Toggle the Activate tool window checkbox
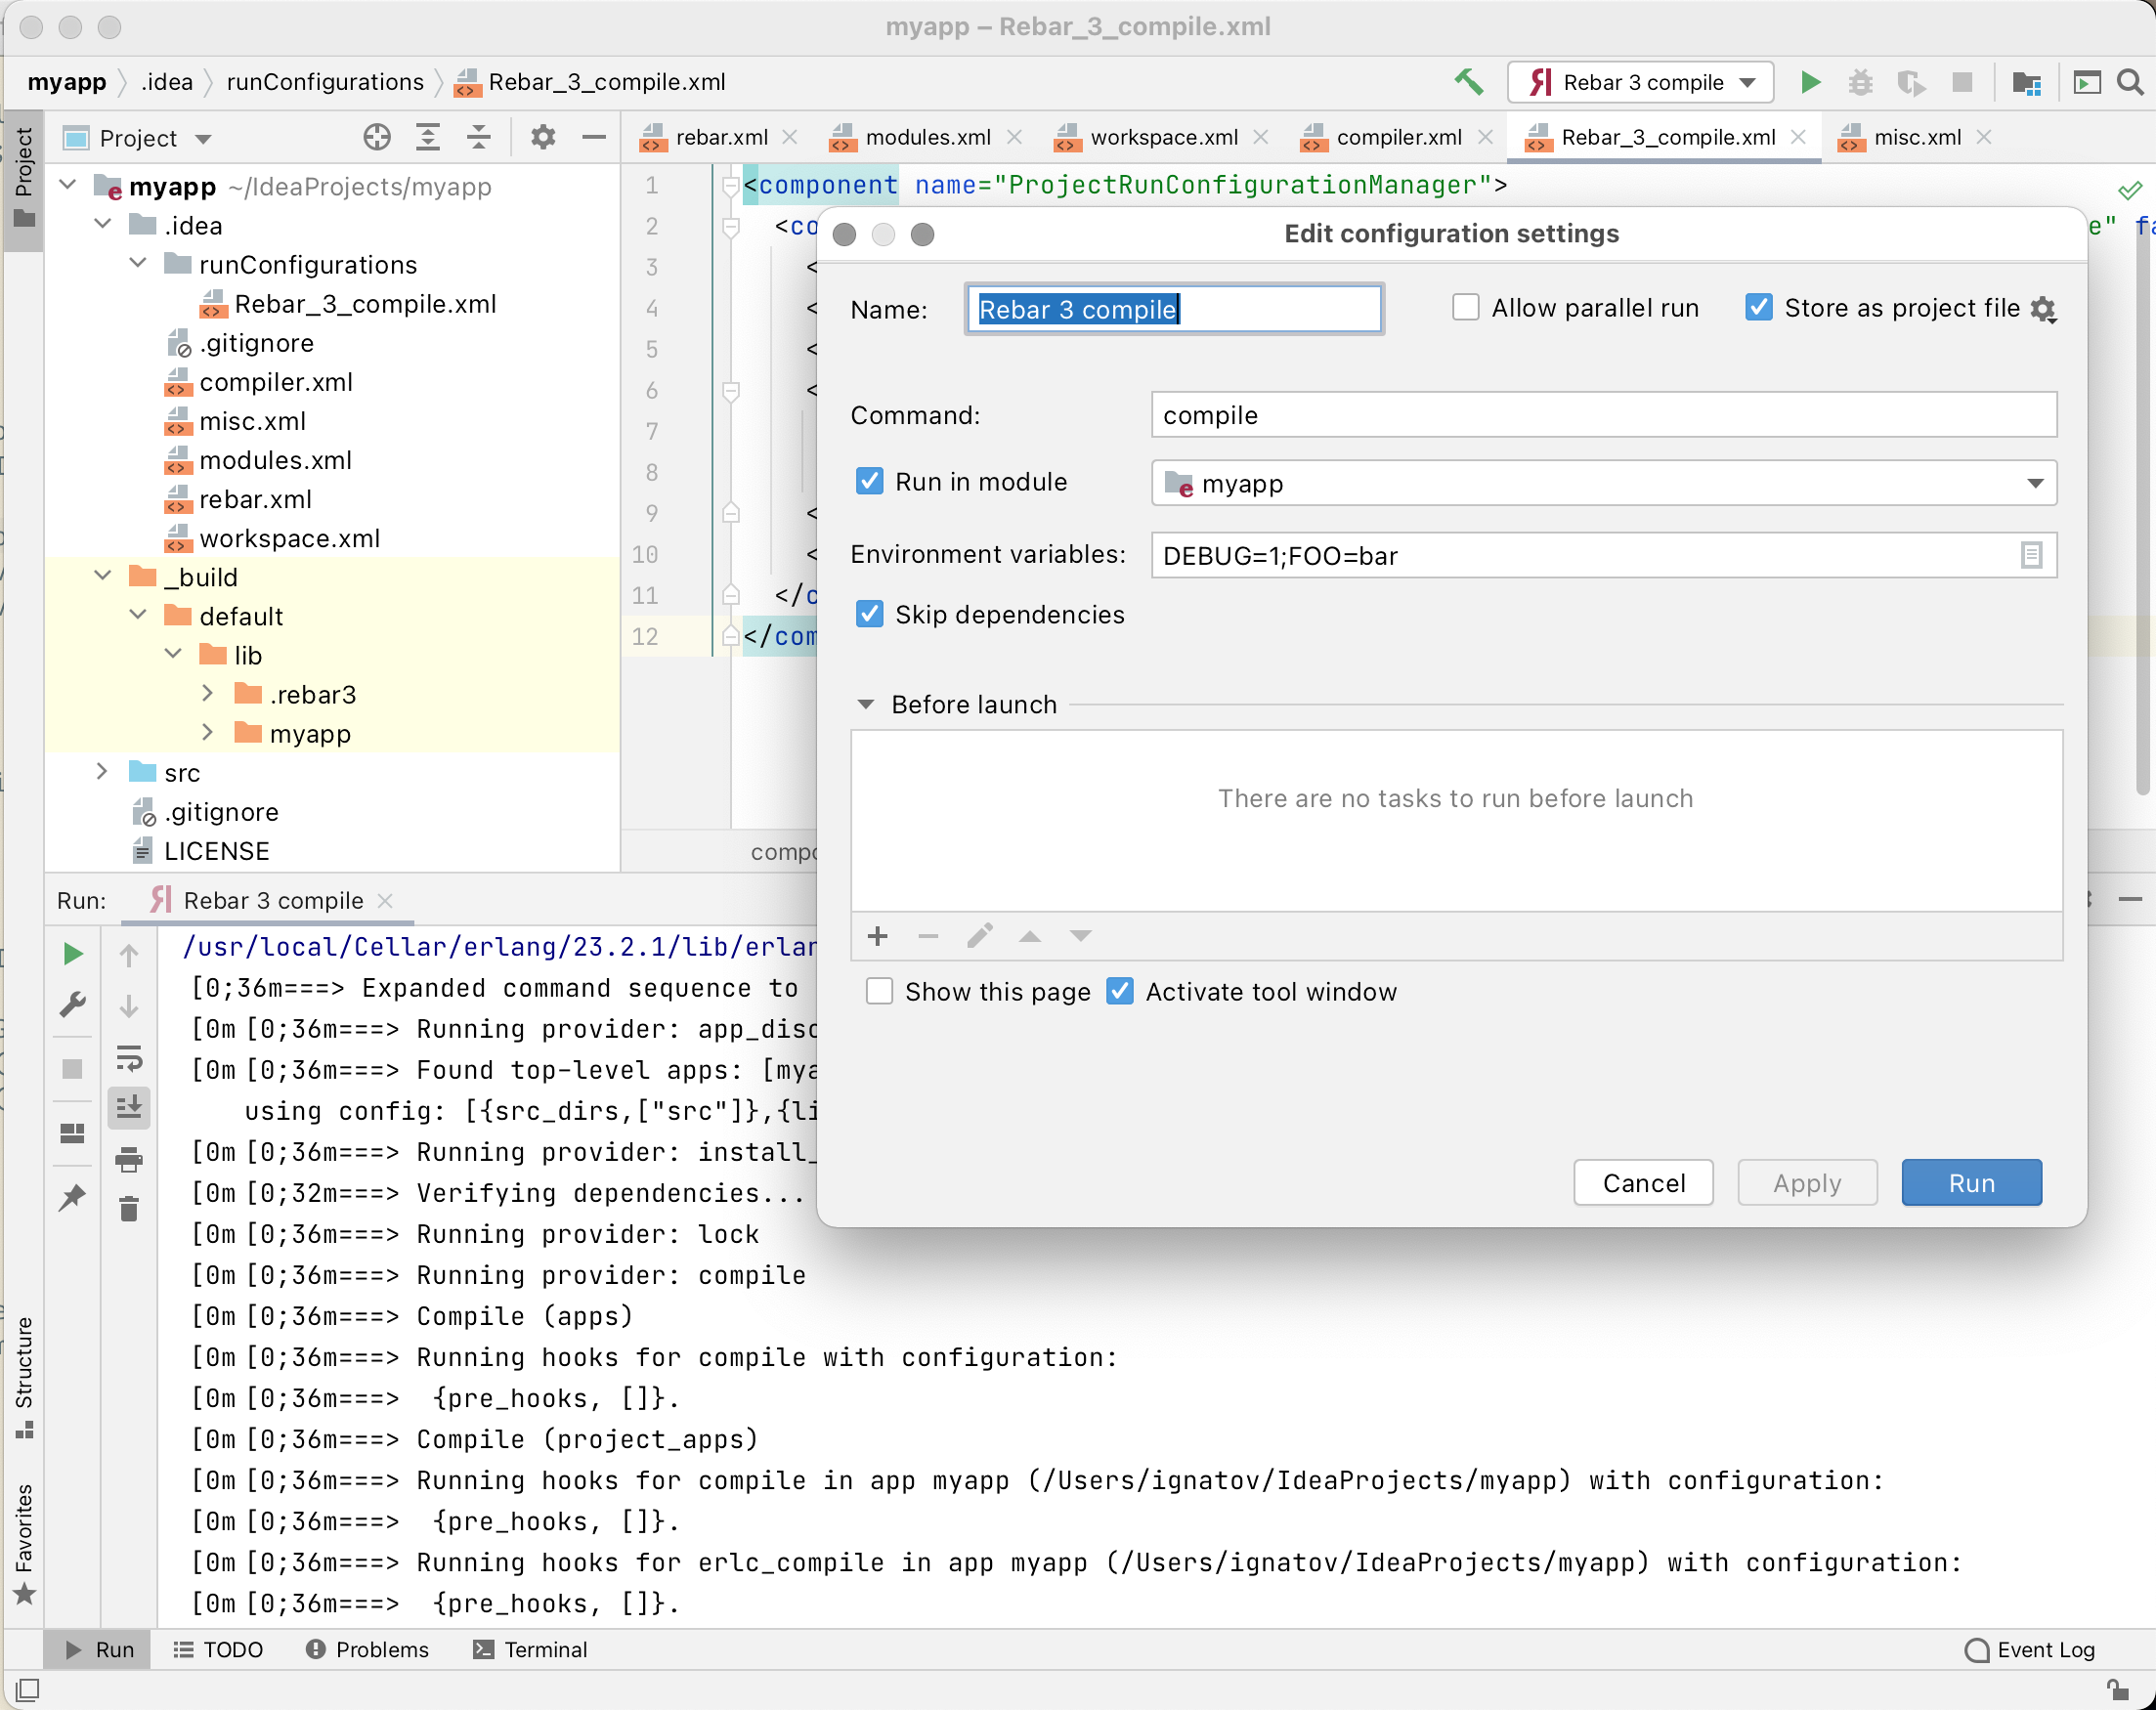The image size is (2156, 1710). pos(1120,992)
